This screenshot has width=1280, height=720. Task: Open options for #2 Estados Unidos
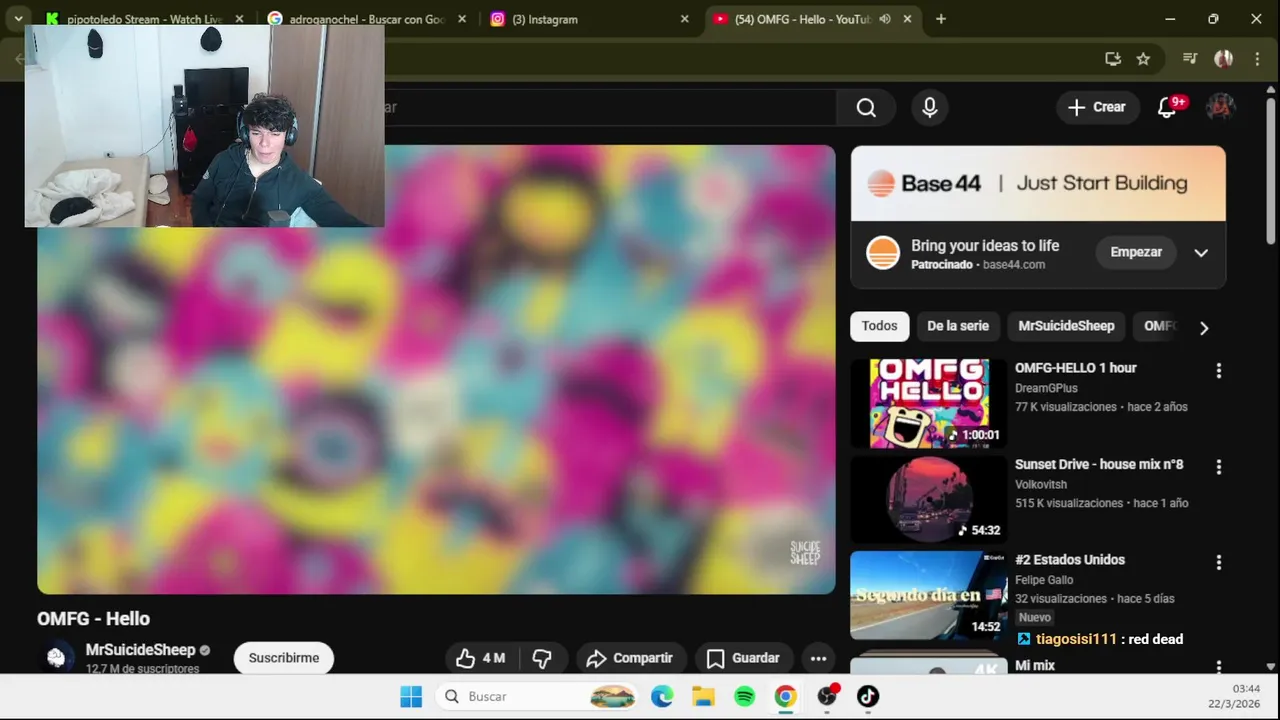point(1218,563)
